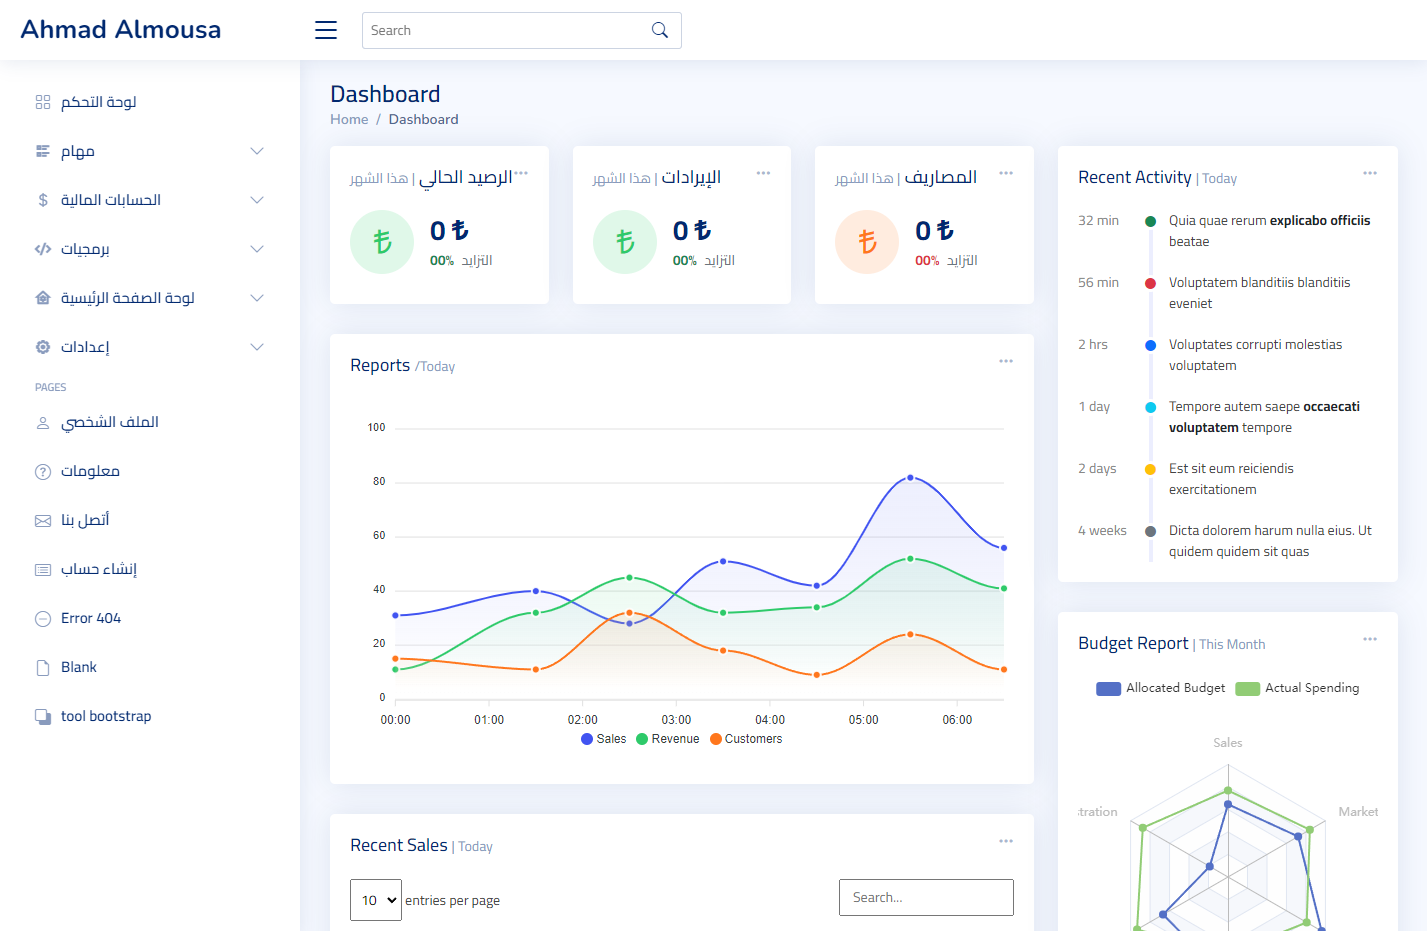Expand the الحسابات المالية sidebar section

tap(150, 200)
